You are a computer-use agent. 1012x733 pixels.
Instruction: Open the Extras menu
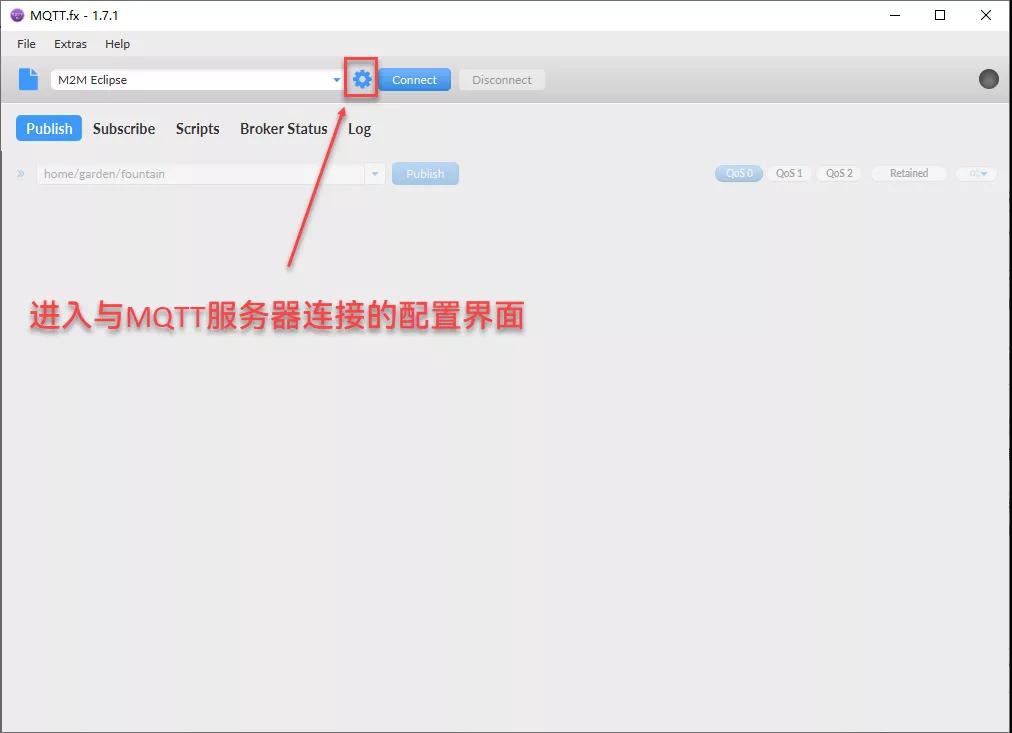(x=70, y=44)
